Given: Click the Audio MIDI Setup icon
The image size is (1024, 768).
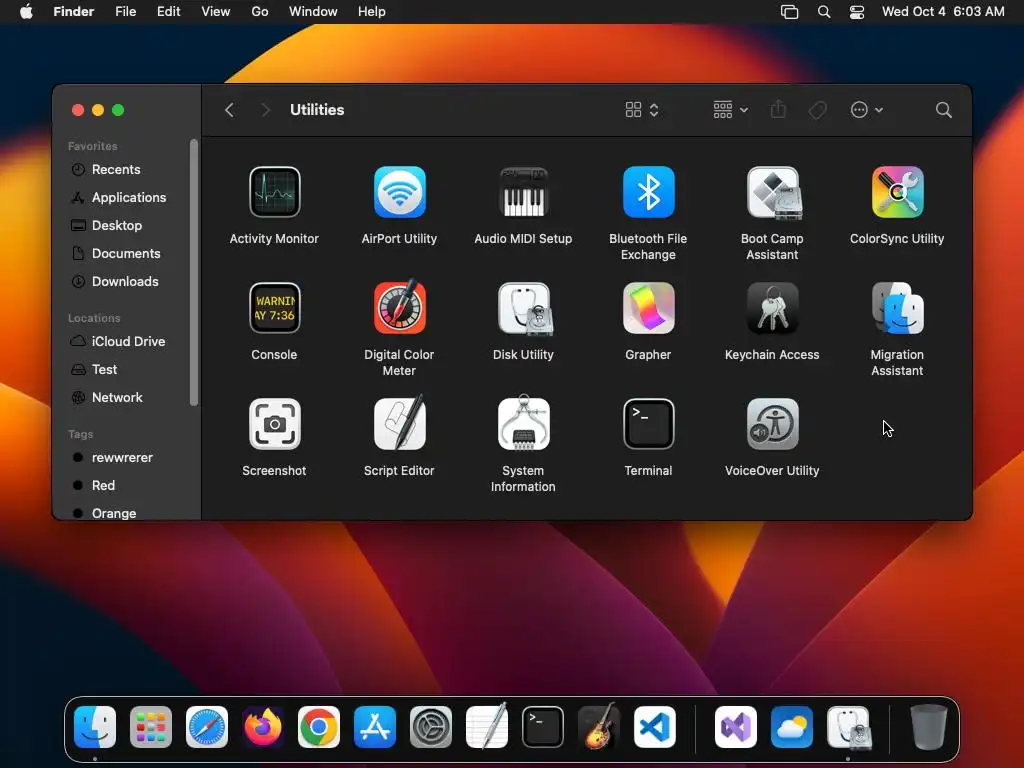Looking at the screenshot, I should tap(523, 192).
